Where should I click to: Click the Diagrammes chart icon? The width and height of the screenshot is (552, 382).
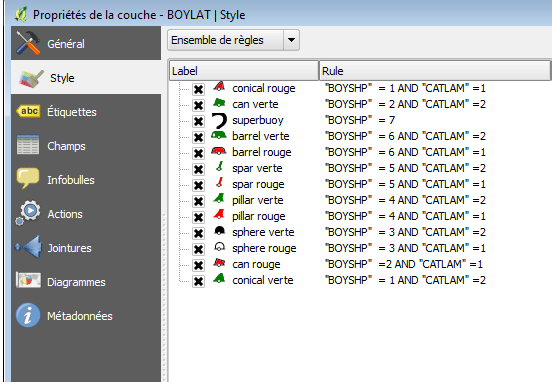coord(28,281)
